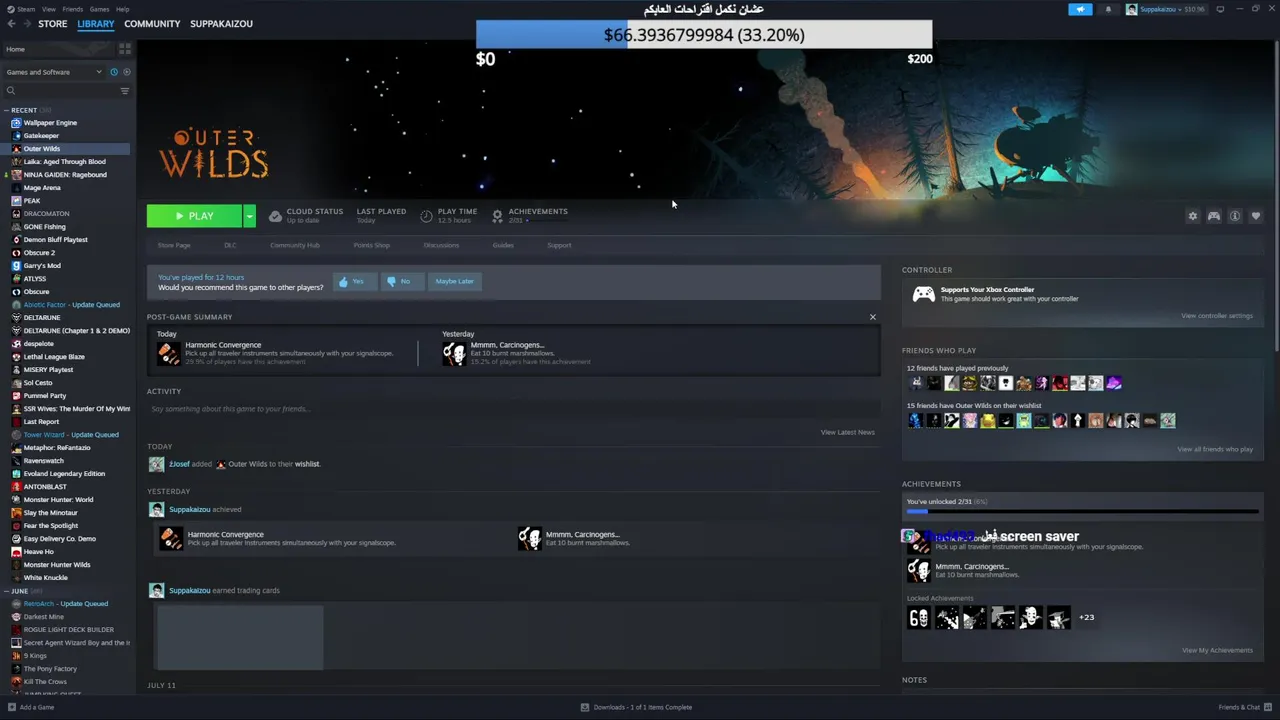Click the forward navigation arrow
This screenshot has width=1280, height=720.
coord(26,24)
